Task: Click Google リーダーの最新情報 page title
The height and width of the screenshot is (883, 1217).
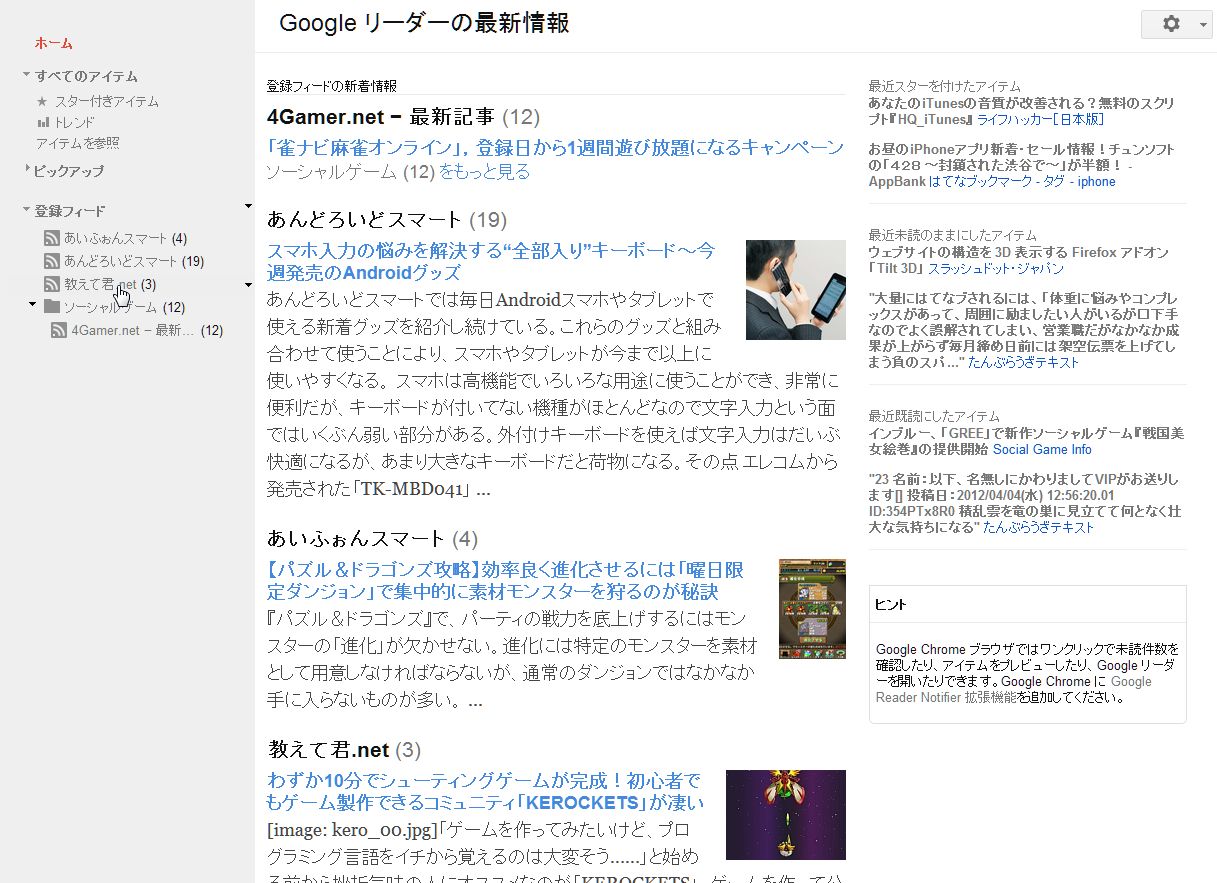Action: click(424, 23)
